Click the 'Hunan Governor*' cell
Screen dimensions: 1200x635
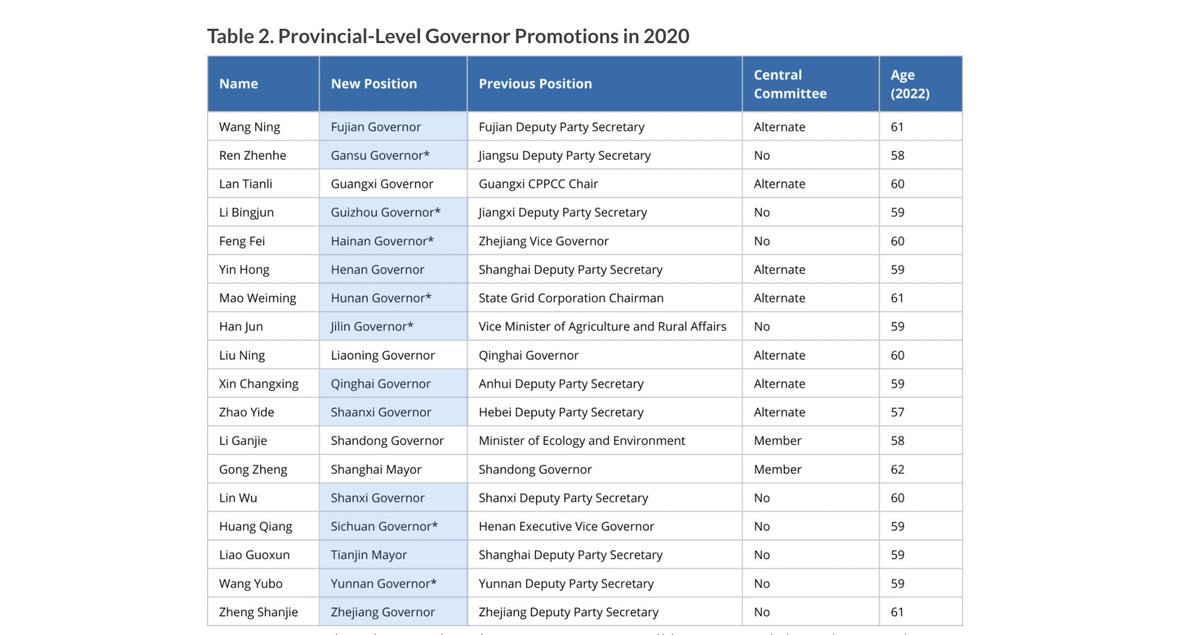[393, 298]
